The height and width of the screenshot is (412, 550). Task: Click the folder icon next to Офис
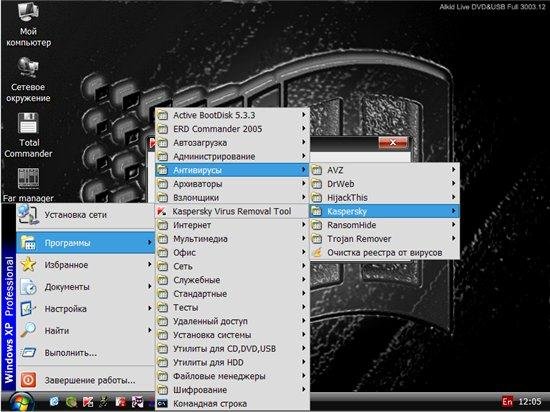click(x=162, y=252)
